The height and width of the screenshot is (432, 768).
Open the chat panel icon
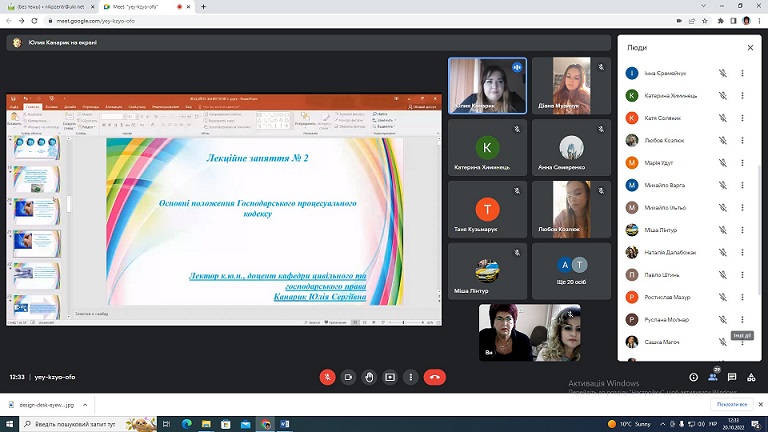732,377
